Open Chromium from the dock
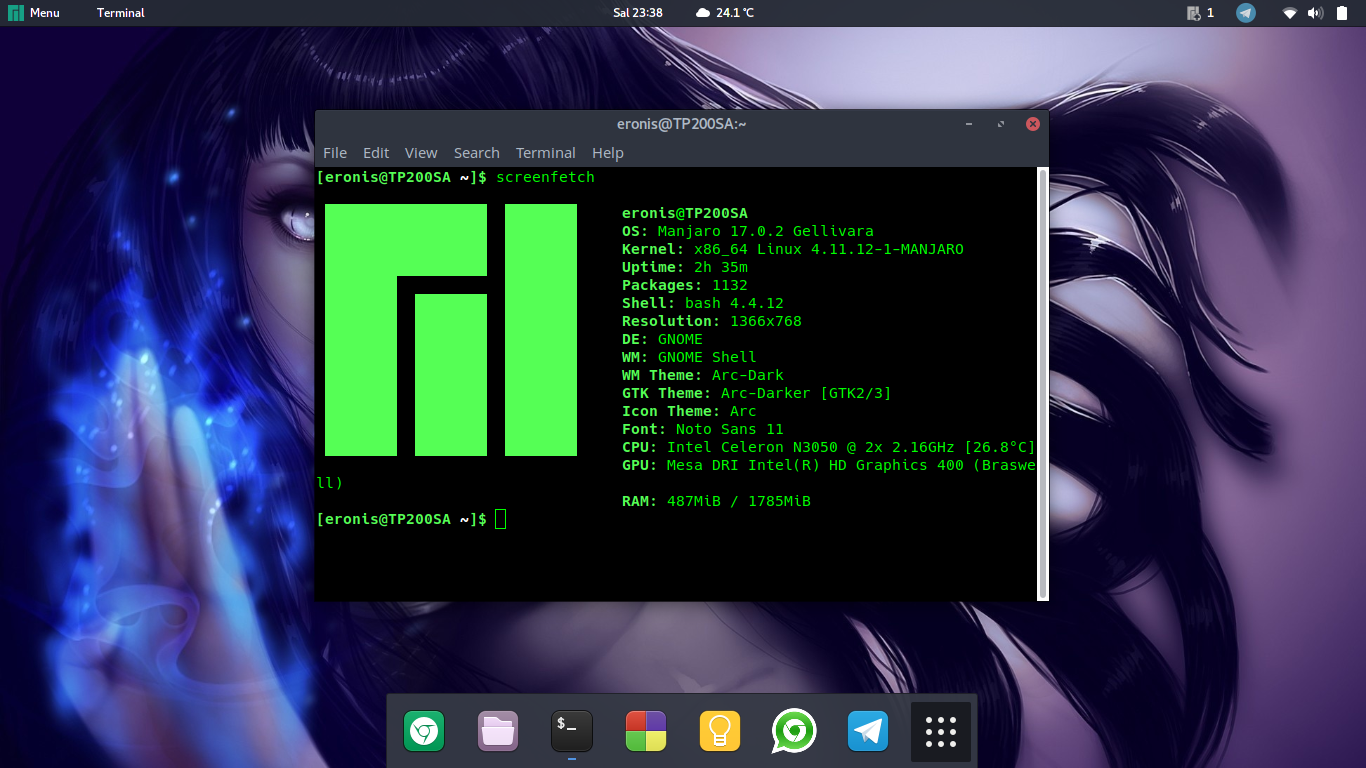 point(424,732)
